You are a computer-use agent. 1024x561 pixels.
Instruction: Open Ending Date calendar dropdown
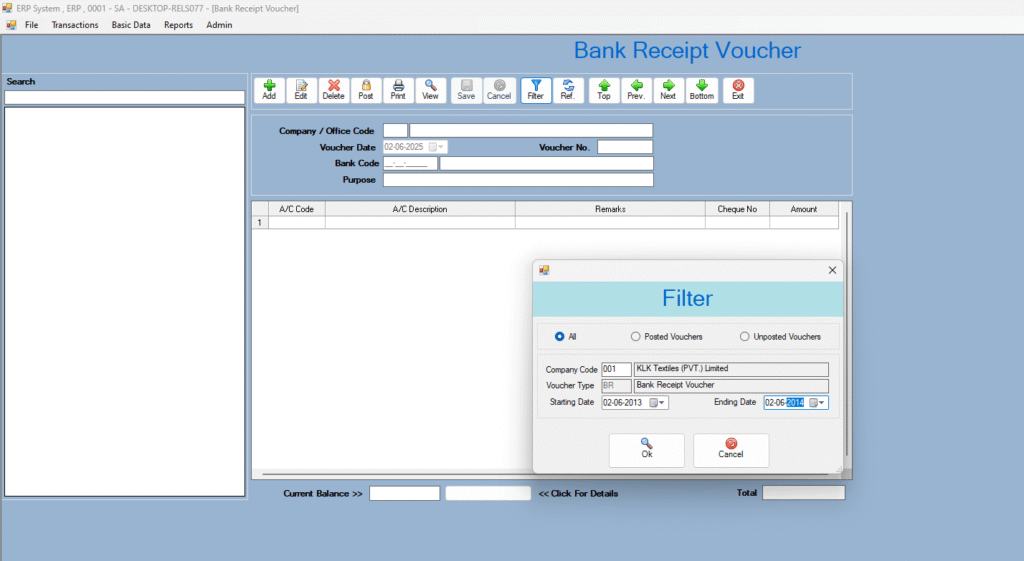click(817, 403)
